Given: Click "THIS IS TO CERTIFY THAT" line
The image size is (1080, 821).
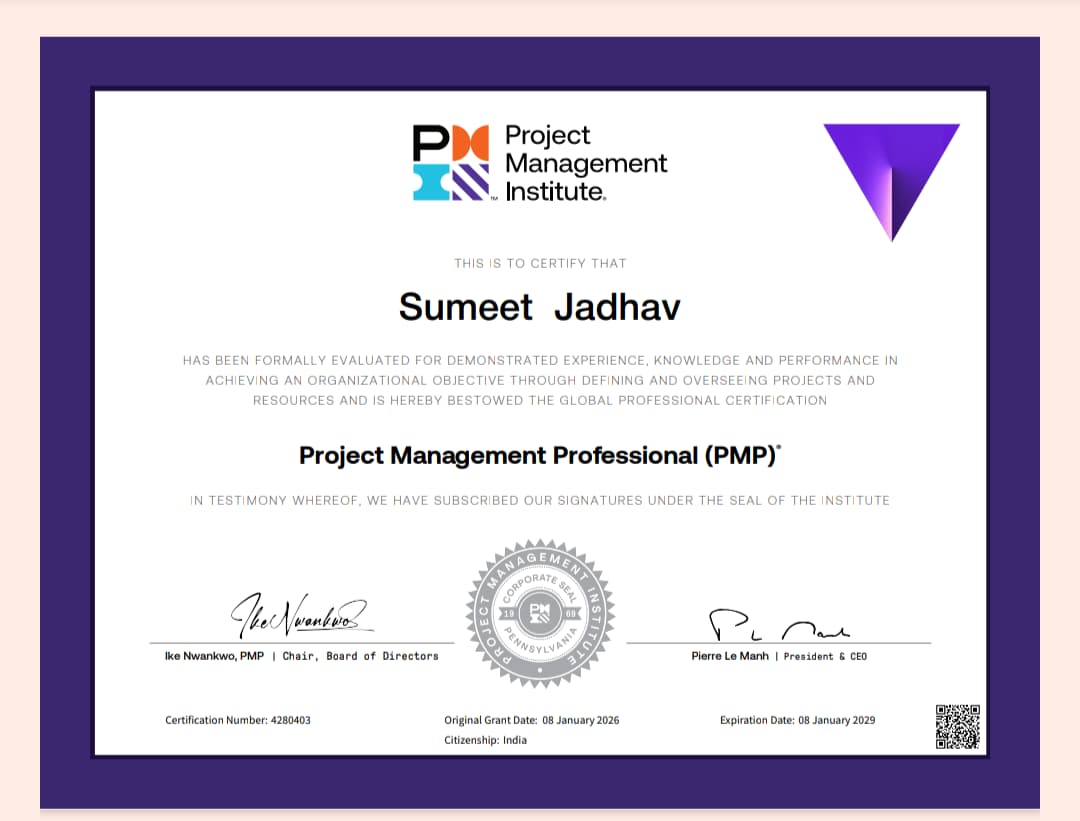Looking at the screenshot, I should [x=540, y=263].
